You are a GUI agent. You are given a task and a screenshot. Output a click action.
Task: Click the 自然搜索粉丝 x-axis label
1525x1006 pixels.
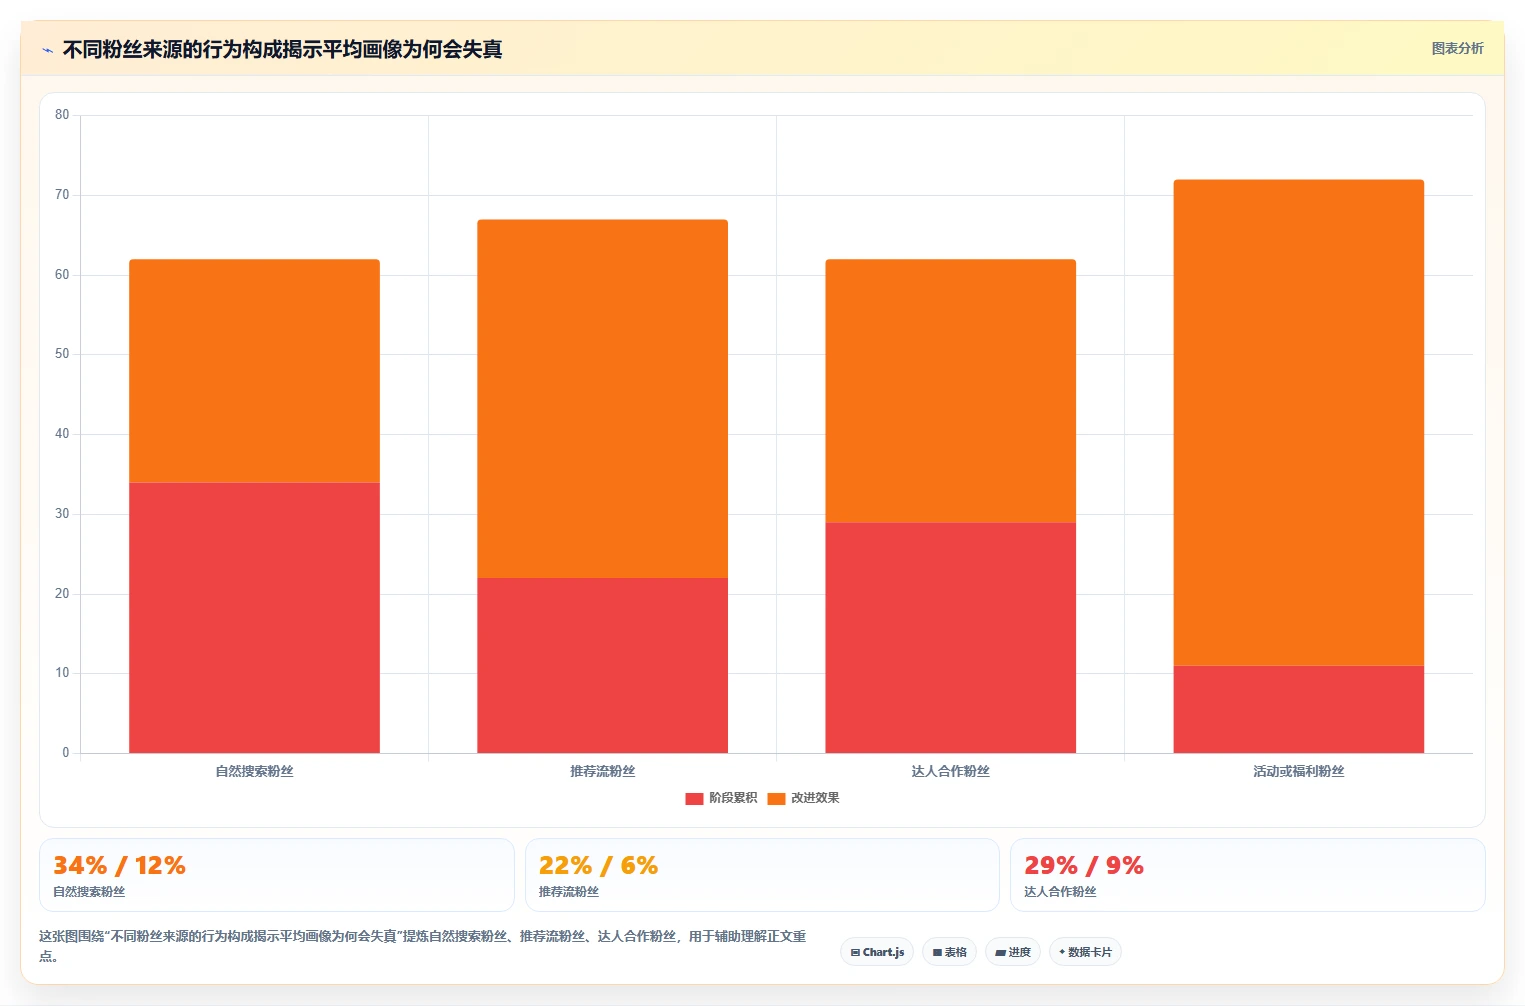[254, 771]
